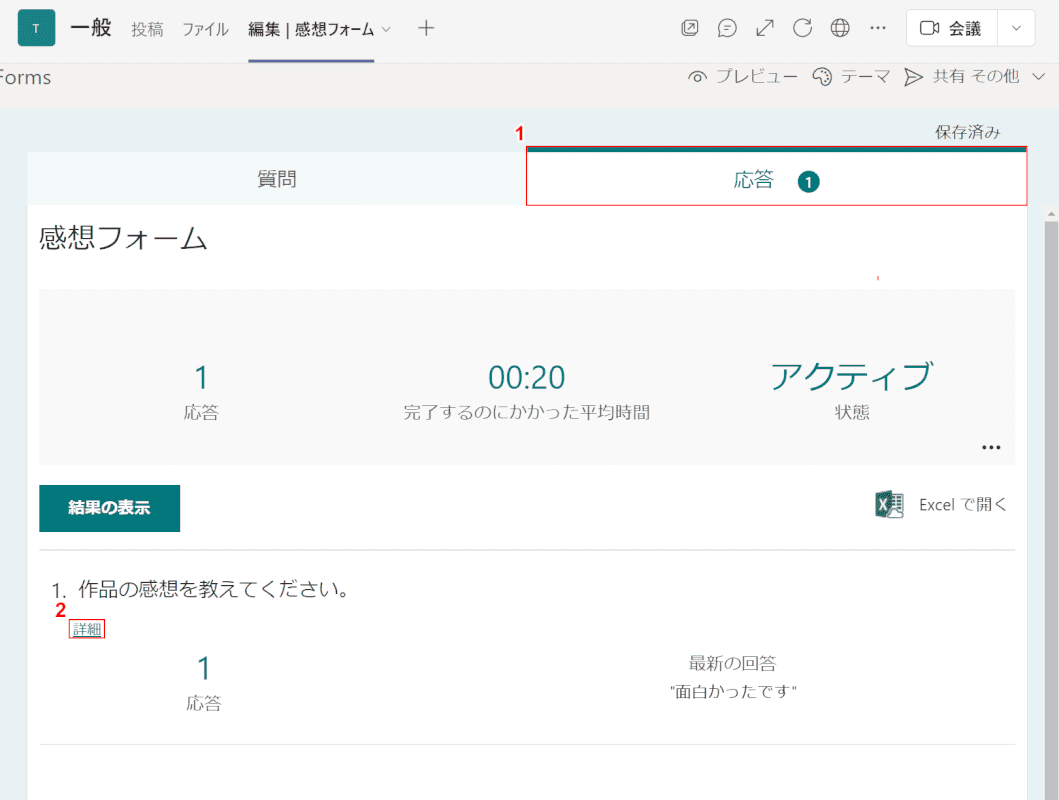Click the camera icon in Meet button
Viewport: 1059px width, 800px height.
point(929,28)
